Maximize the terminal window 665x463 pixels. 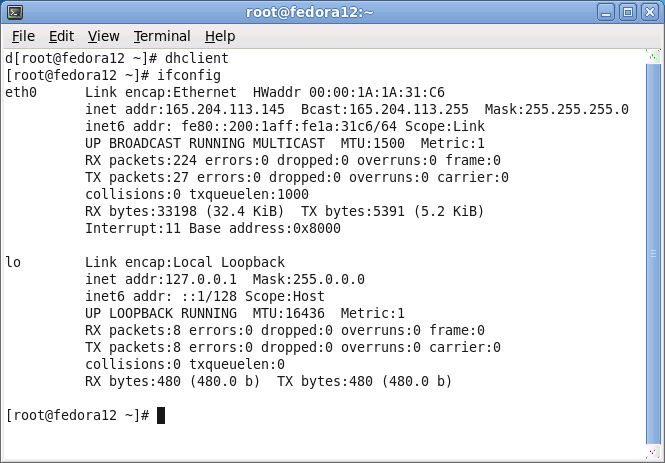click(629, 12)
